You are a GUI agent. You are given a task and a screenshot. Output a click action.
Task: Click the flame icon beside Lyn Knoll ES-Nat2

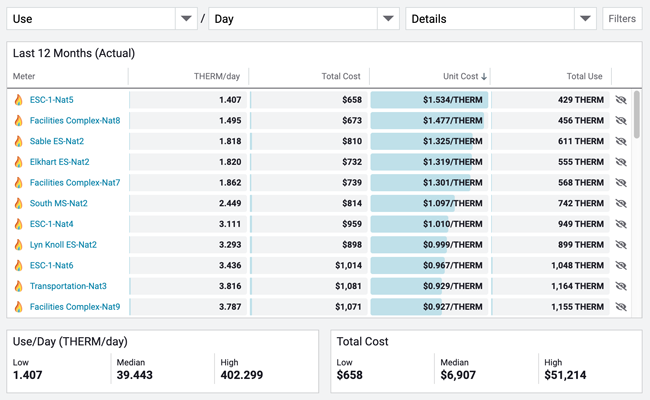pyautogui.click(x=18, y=244)
